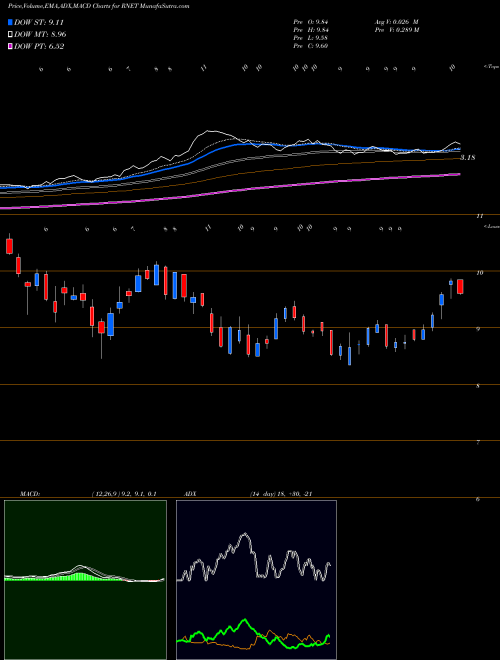This screenshot has height=660, width=500.
Task: Click the 'Pre O: 9.84' open value
Action: tap(311, 22)
